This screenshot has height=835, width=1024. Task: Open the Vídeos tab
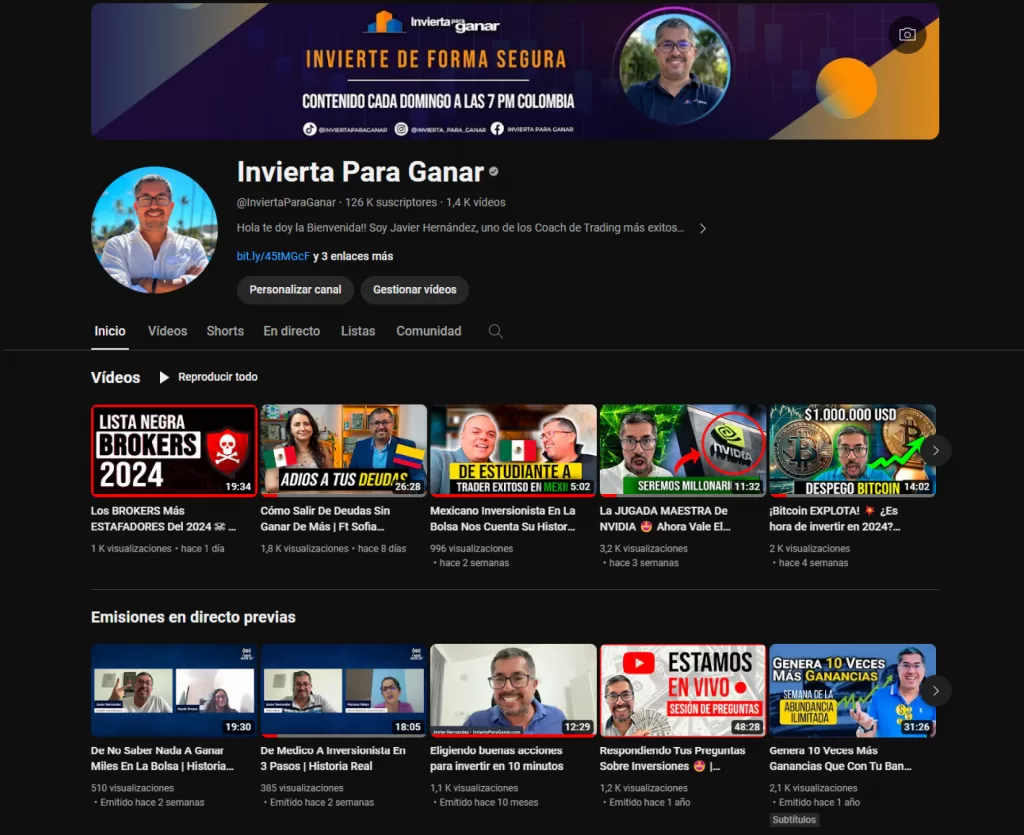[x=167, y=331]
